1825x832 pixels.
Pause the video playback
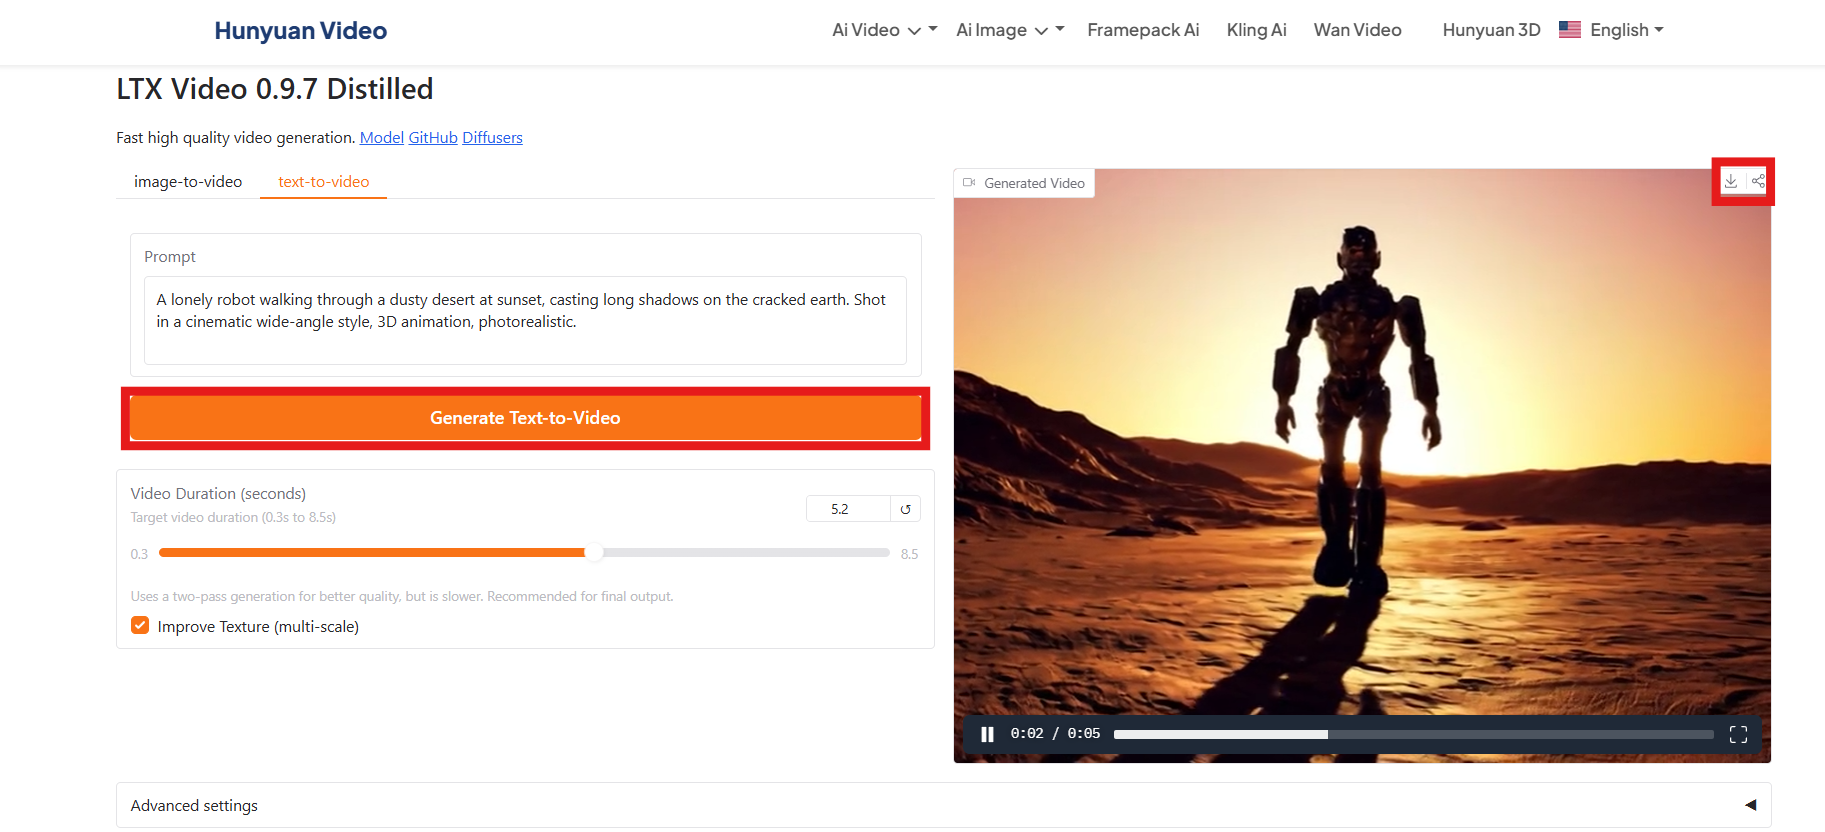[987, 734]
